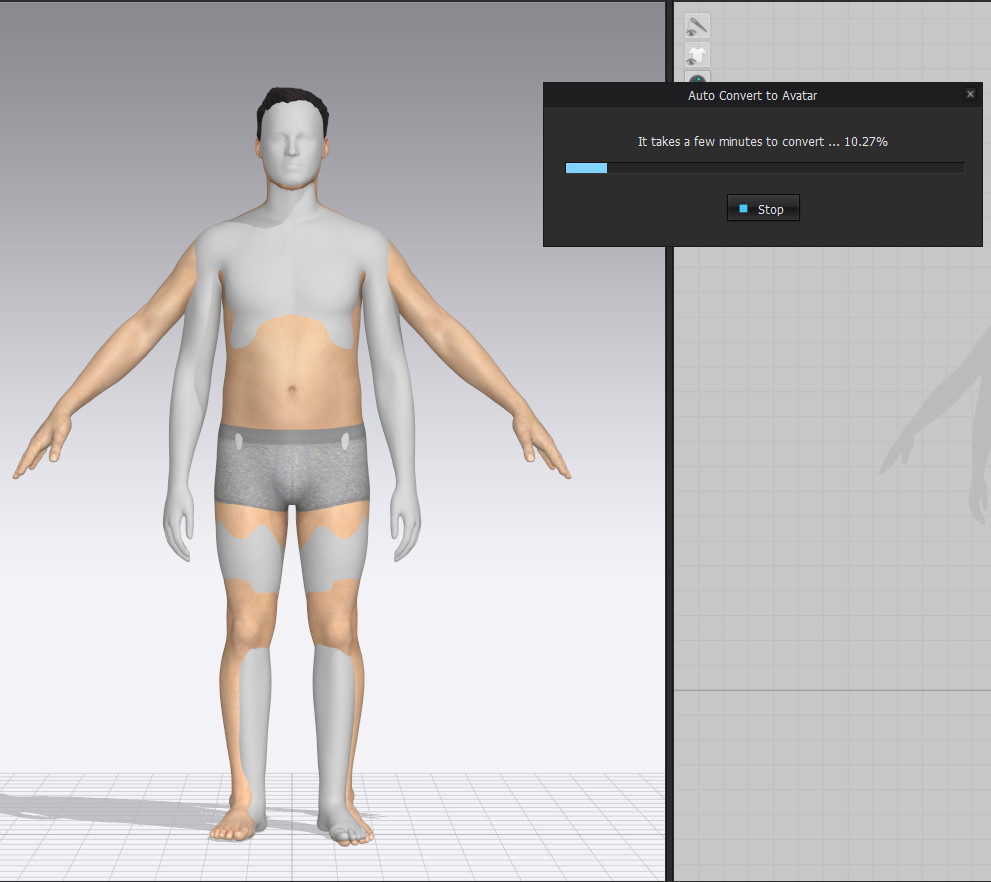Click the divider between 3D and 2D windows
The width and height of the screenshot is (991, 882).
[669, 500]
